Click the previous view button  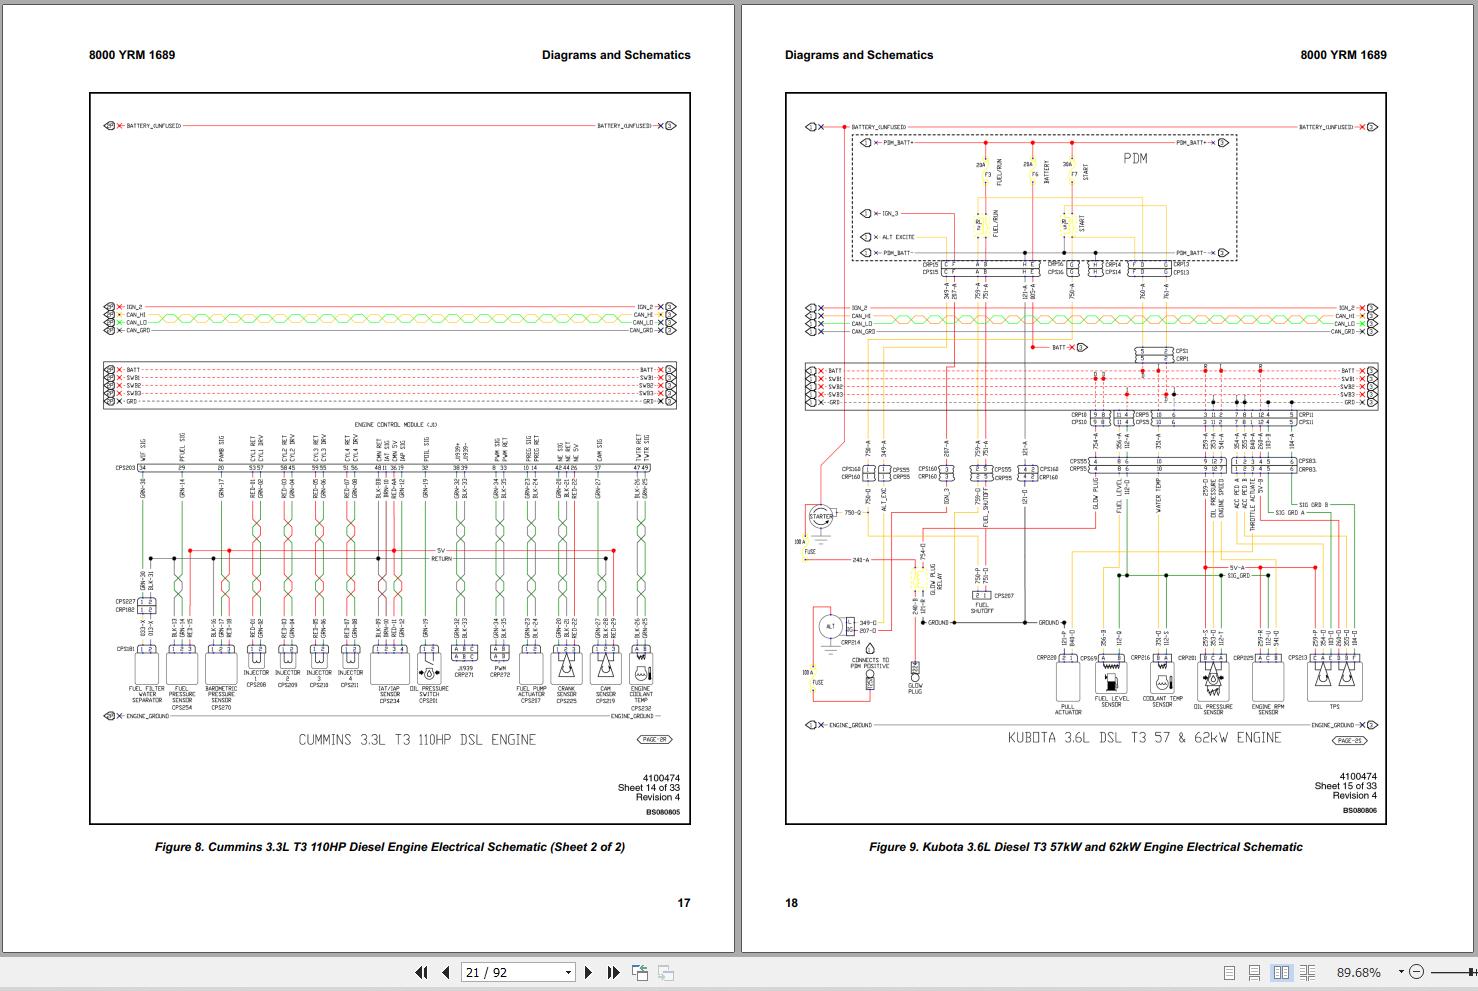[639, 972]
